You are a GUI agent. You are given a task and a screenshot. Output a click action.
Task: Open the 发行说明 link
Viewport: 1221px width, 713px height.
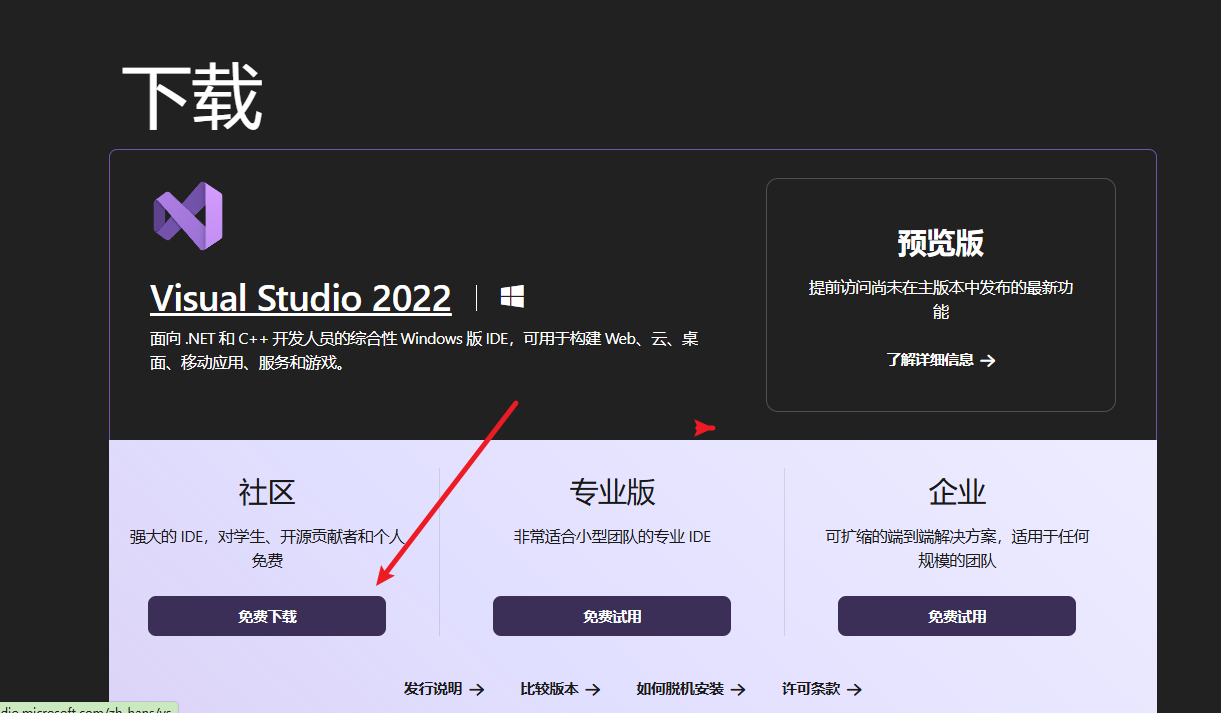pyautogui.click(x=444, y=689)
